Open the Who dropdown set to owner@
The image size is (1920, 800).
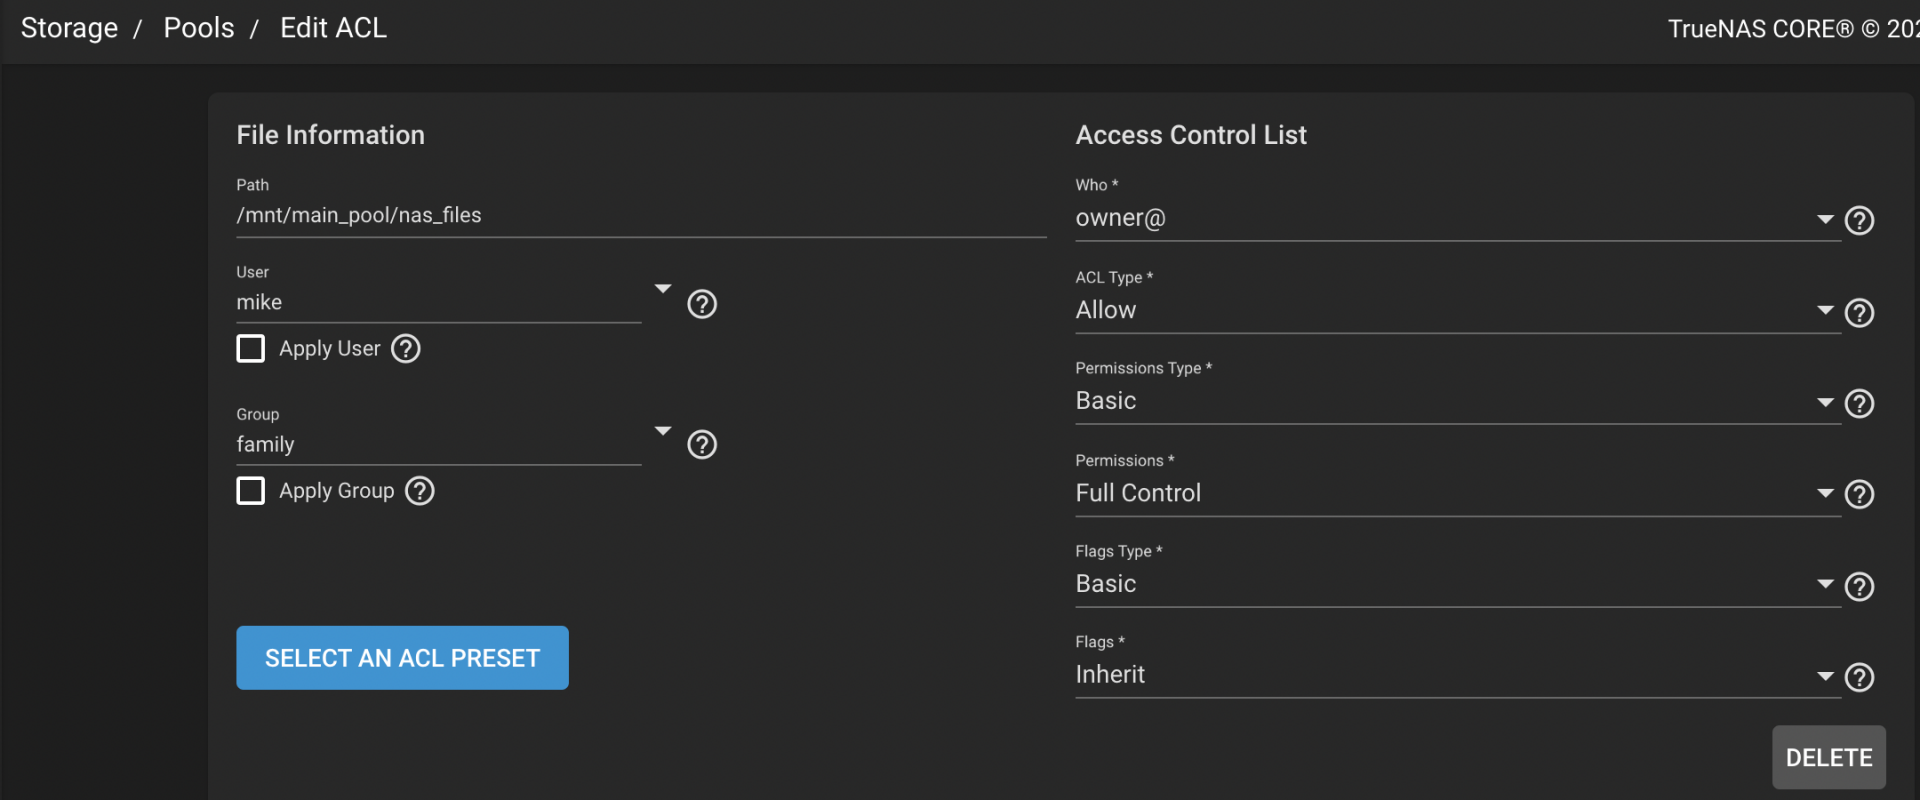pyautogui.click(x=1457, y=218)
